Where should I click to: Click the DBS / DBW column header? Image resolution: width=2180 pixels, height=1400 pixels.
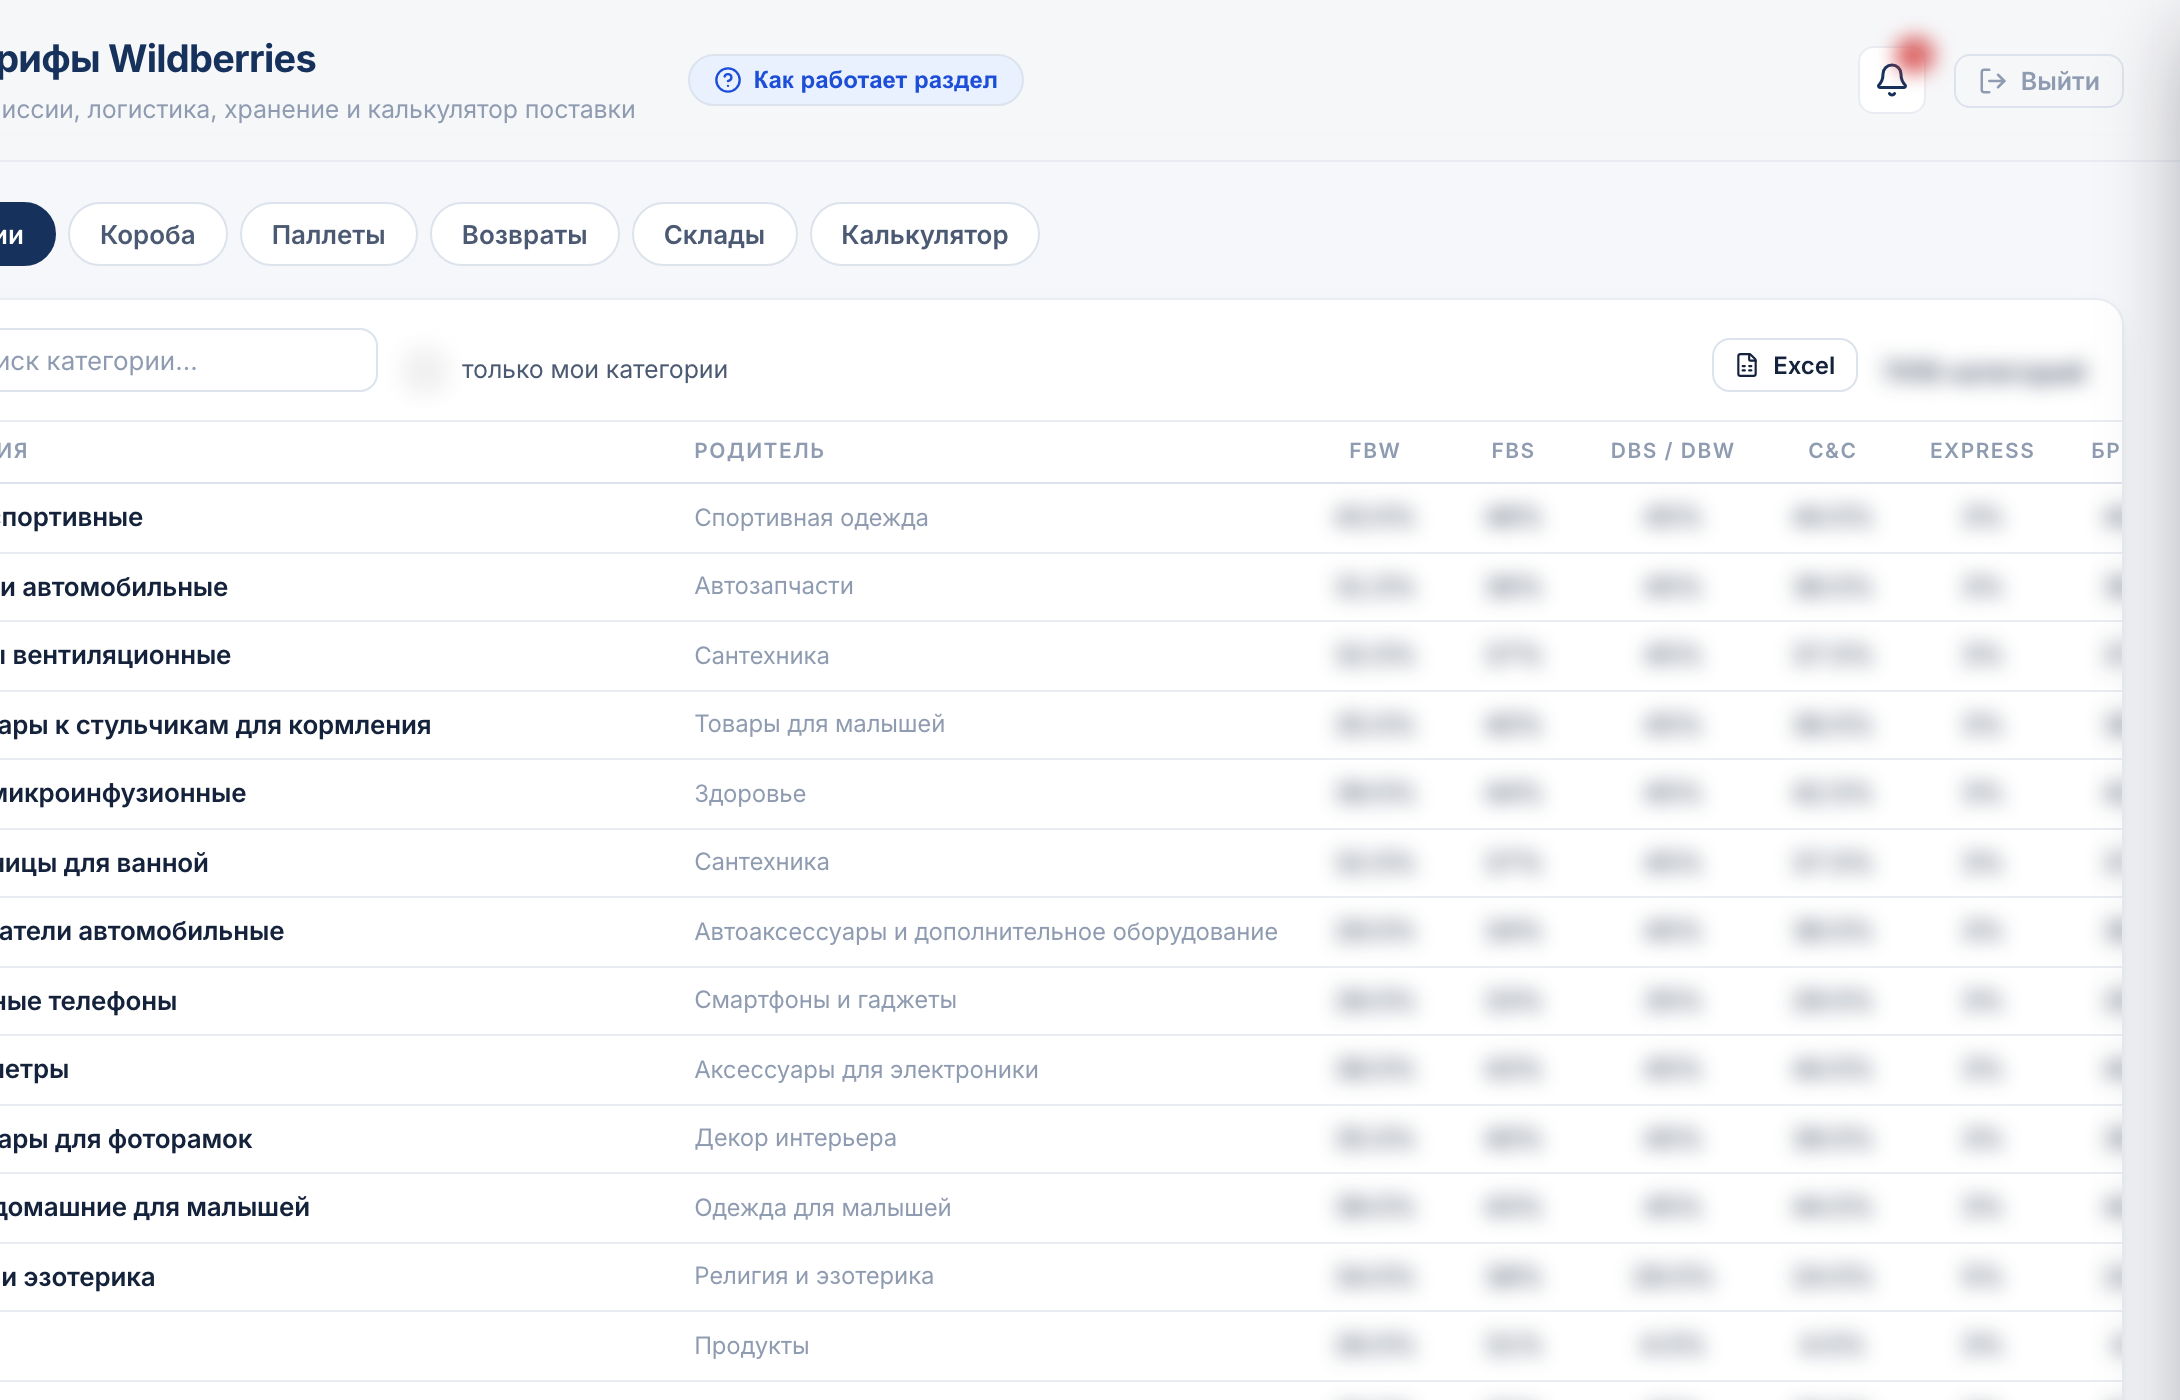pos(1672,451)
